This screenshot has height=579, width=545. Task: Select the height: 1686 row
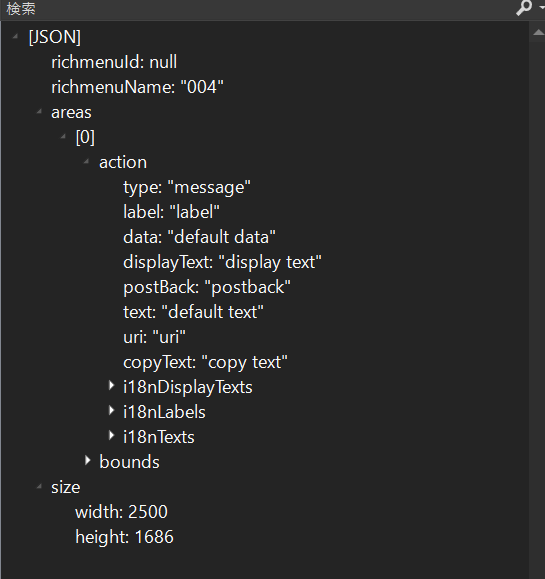pos(124,537)
